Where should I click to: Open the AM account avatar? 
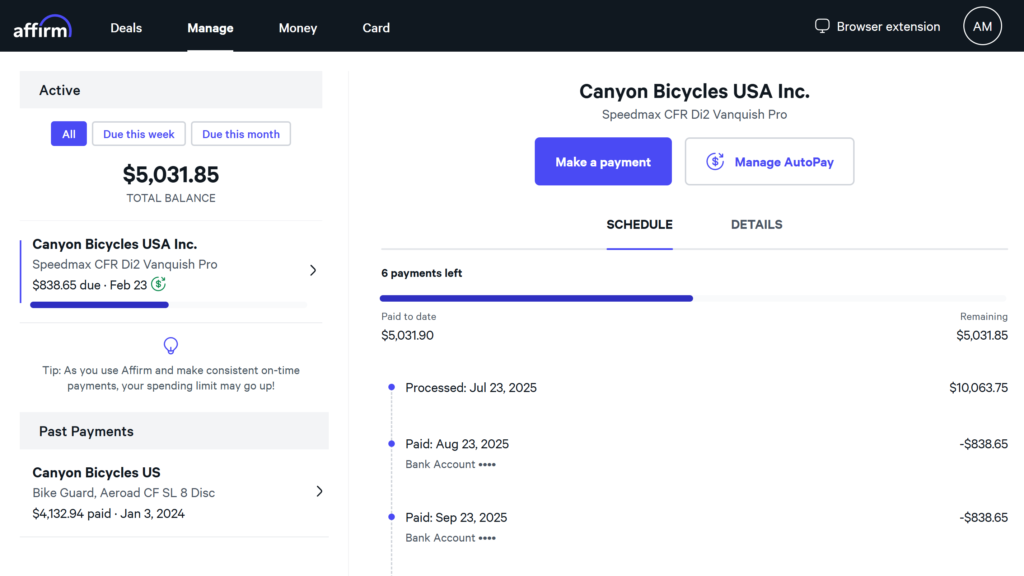[x=982, y=27]
